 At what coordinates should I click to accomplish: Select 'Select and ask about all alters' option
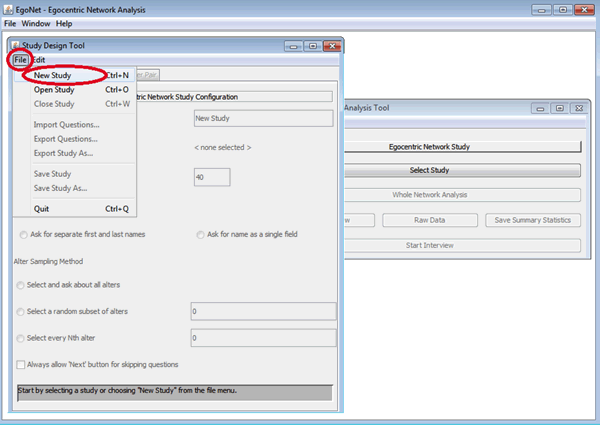[20, 285]
